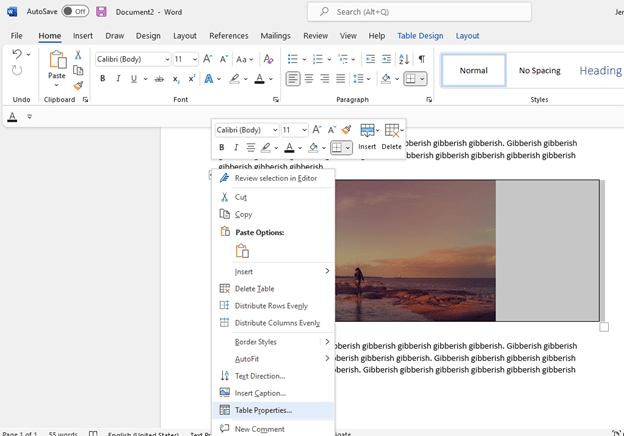Toggle Underline in the ribbon Font group

[135, 79]
